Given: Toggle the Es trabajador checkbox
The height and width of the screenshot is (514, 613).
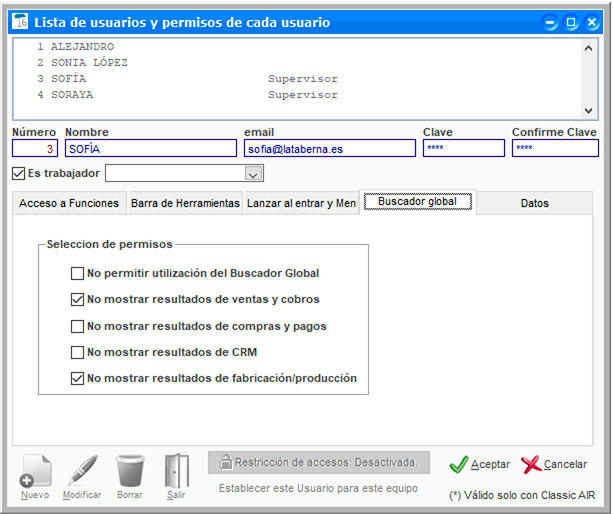Looking at the screenshot, I should pyautogui.click(x=18, y=174).
